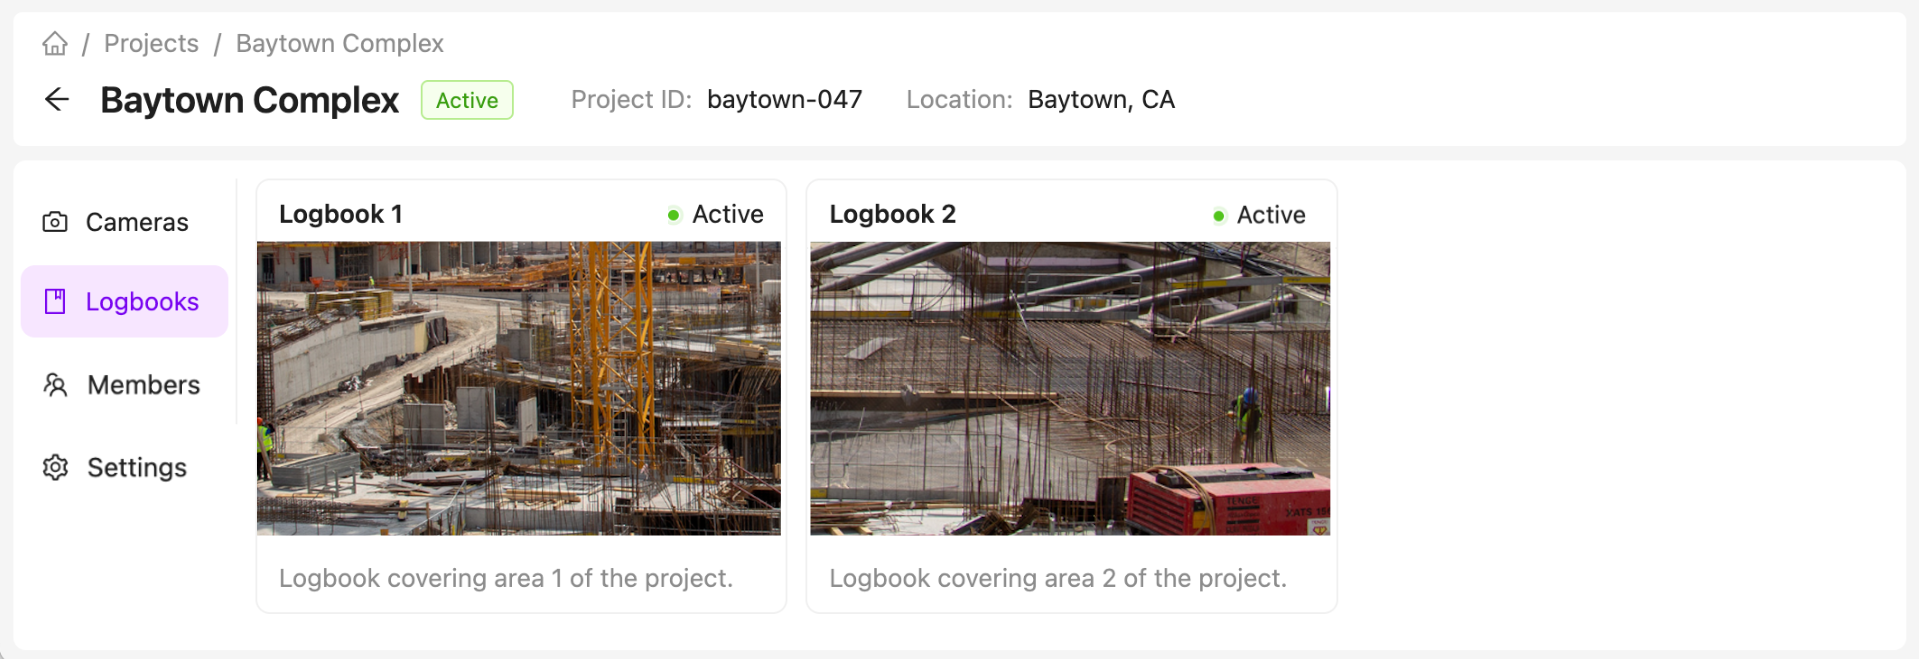This screenshot has height=659, width=1919.
Task: Click the Logbook 1 construction site thumbnail
Action: 519,387
